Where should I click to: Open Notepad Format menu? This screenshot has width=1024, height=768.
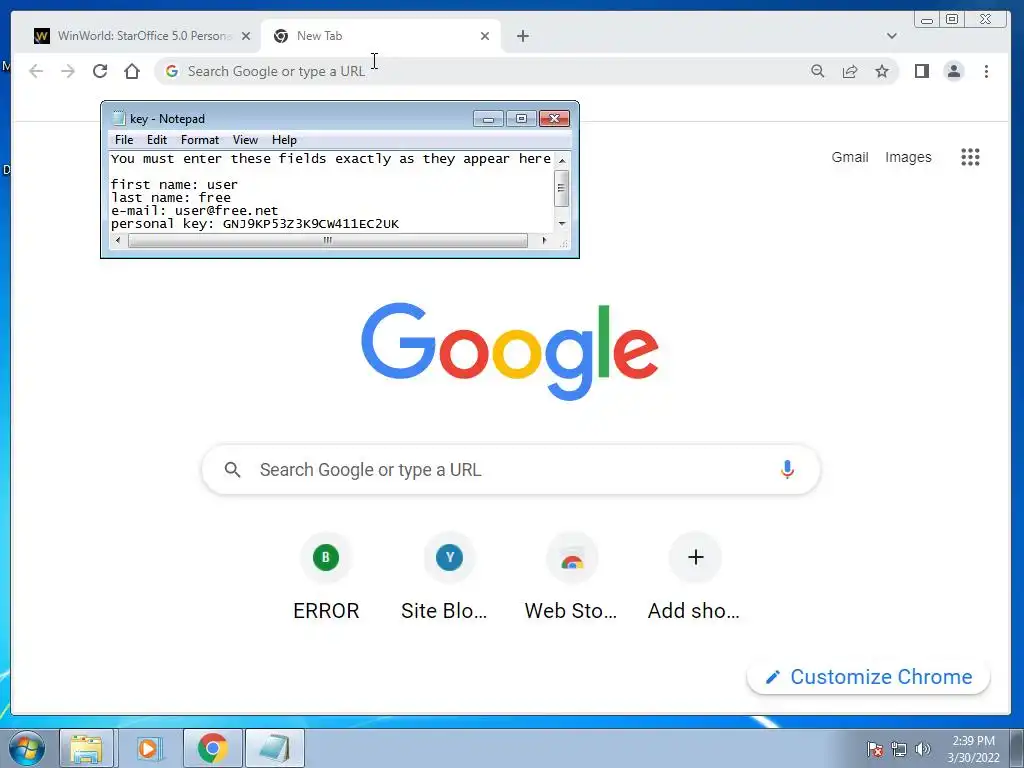point(200,140)
